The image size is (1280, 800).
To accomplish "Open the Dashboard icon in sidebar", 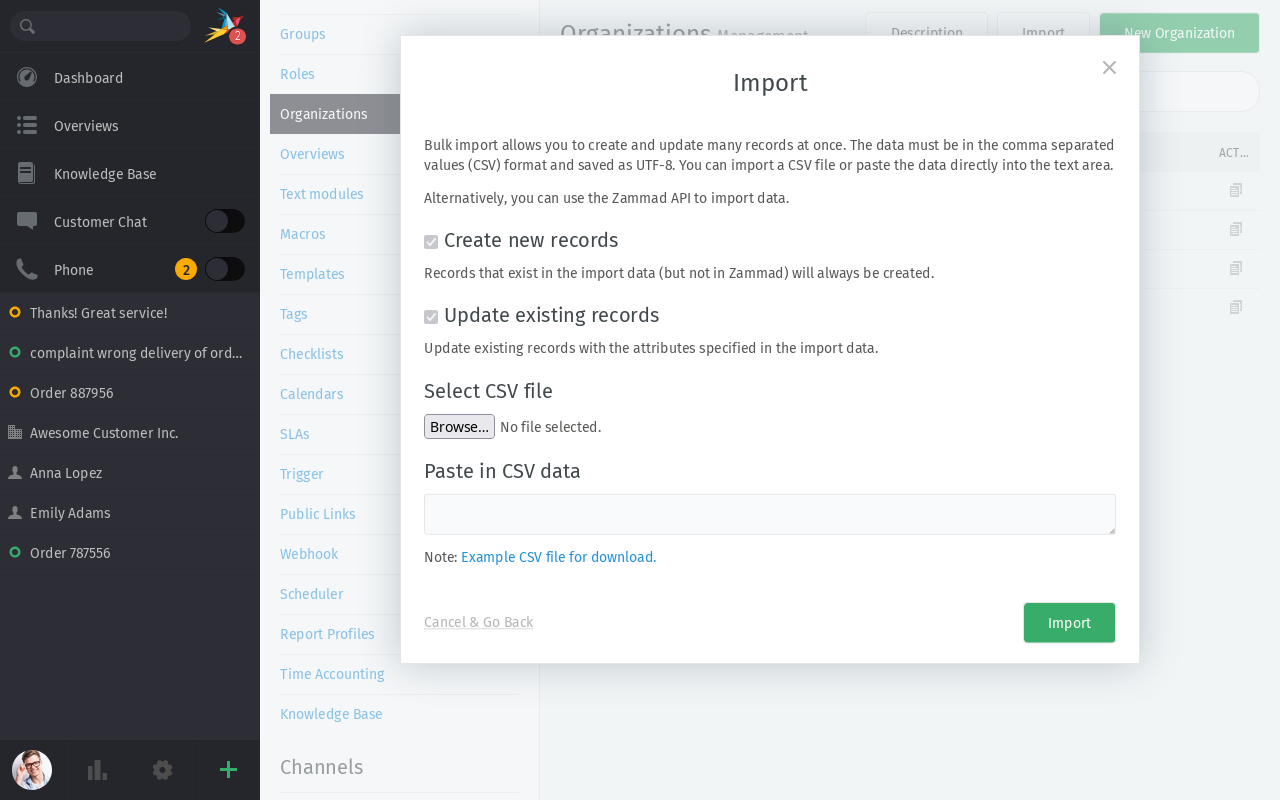I will [x=27, y=78].
